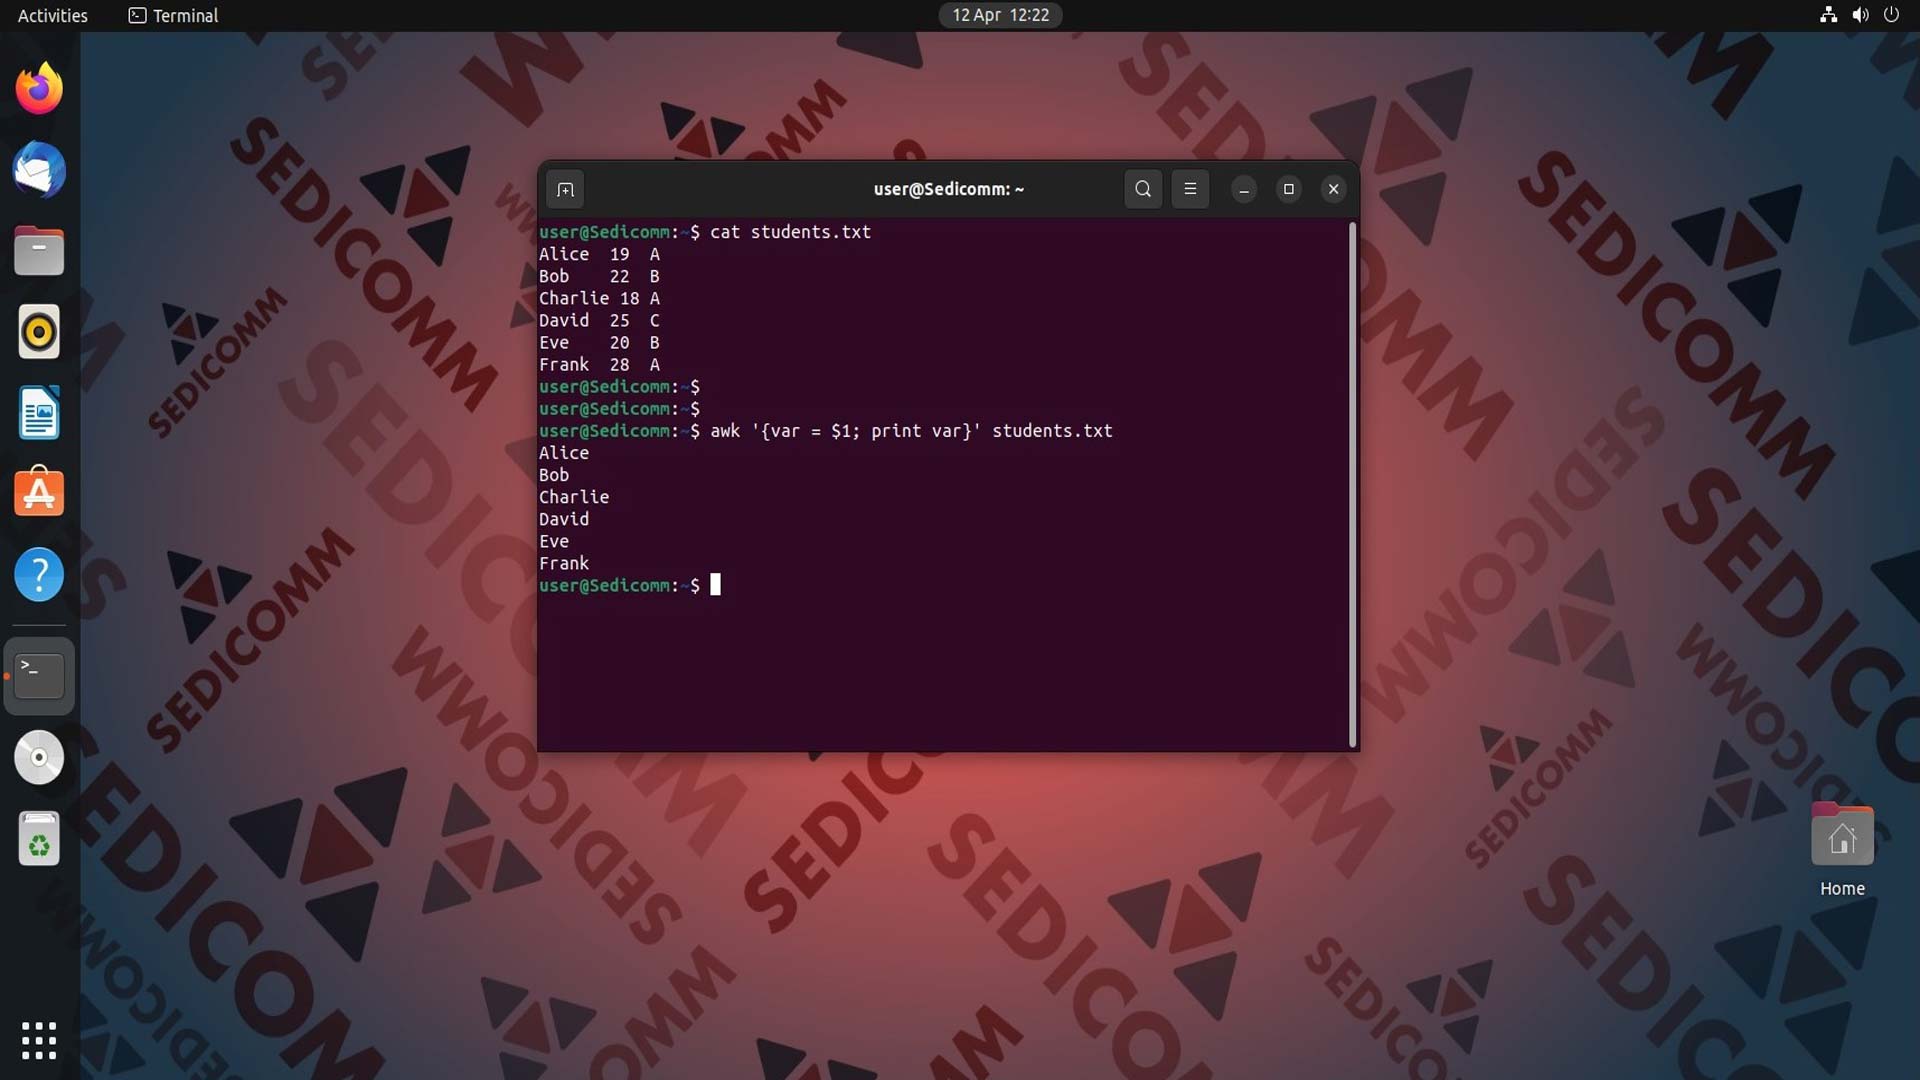Screen dimensions: 1920x1080
Task: Close the terminal window
Action: pyautogui.click(x=1333, y=189)
